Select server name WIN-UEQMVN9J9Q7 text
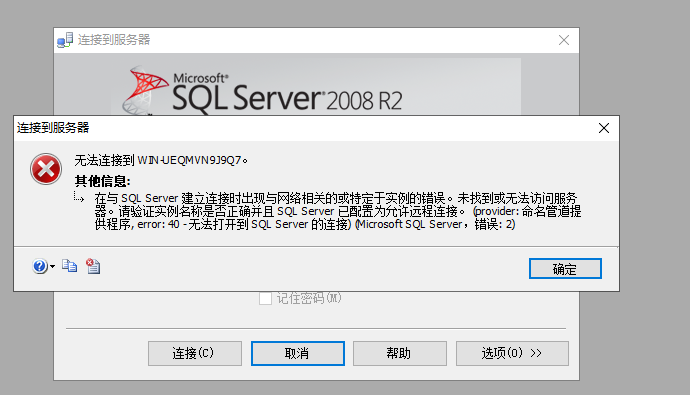The width and height of the screenshot is (690, 395). [189, 160]
